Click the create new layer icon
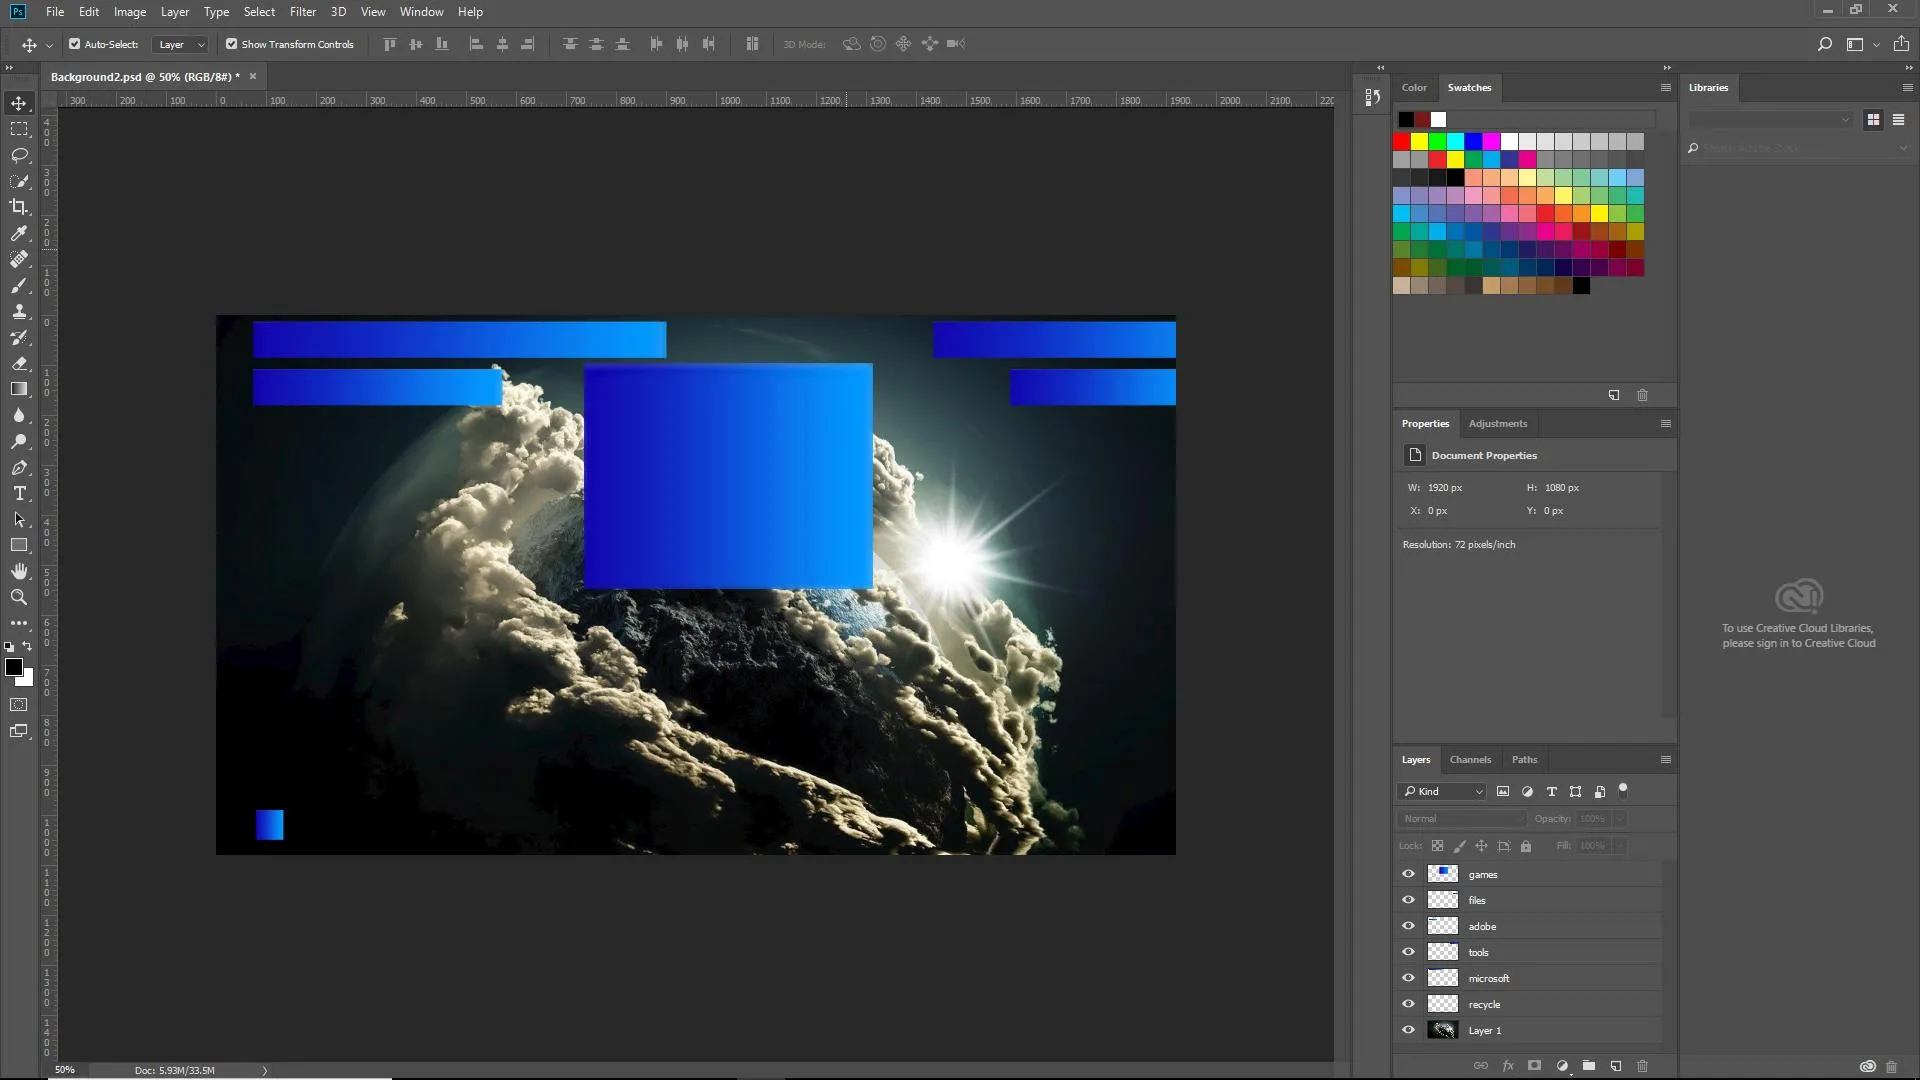1920x1080 pixels. pos(1615,1066)
